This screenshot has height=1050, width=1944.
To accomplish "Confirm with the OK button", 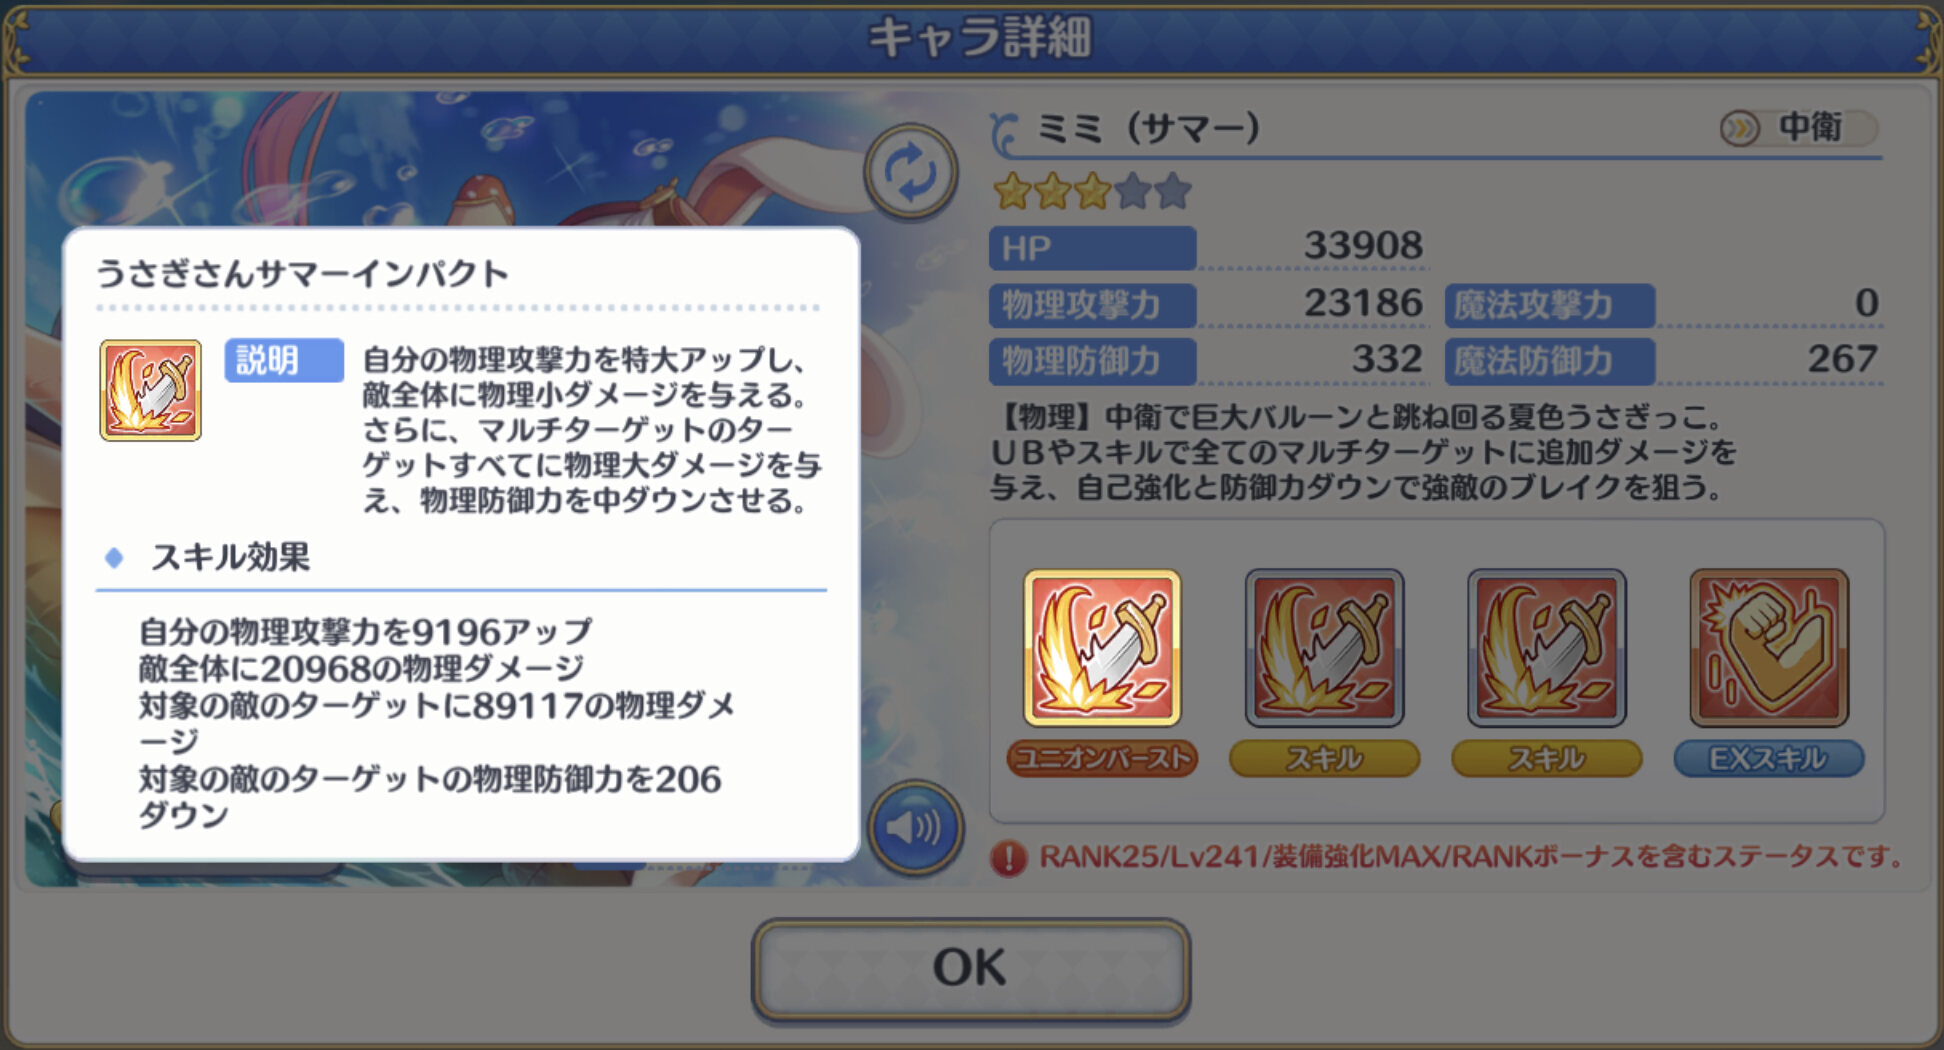I will (x=970, y=969).
